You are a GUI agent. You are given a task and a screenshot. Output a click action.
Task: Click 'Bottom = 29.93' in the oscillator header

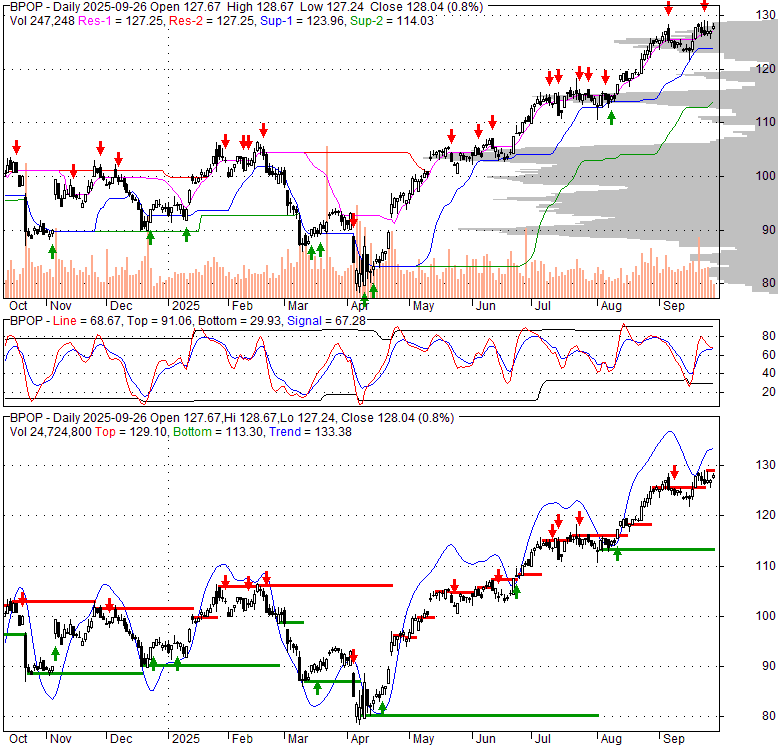pyautogui.click(x=240, y=321)
